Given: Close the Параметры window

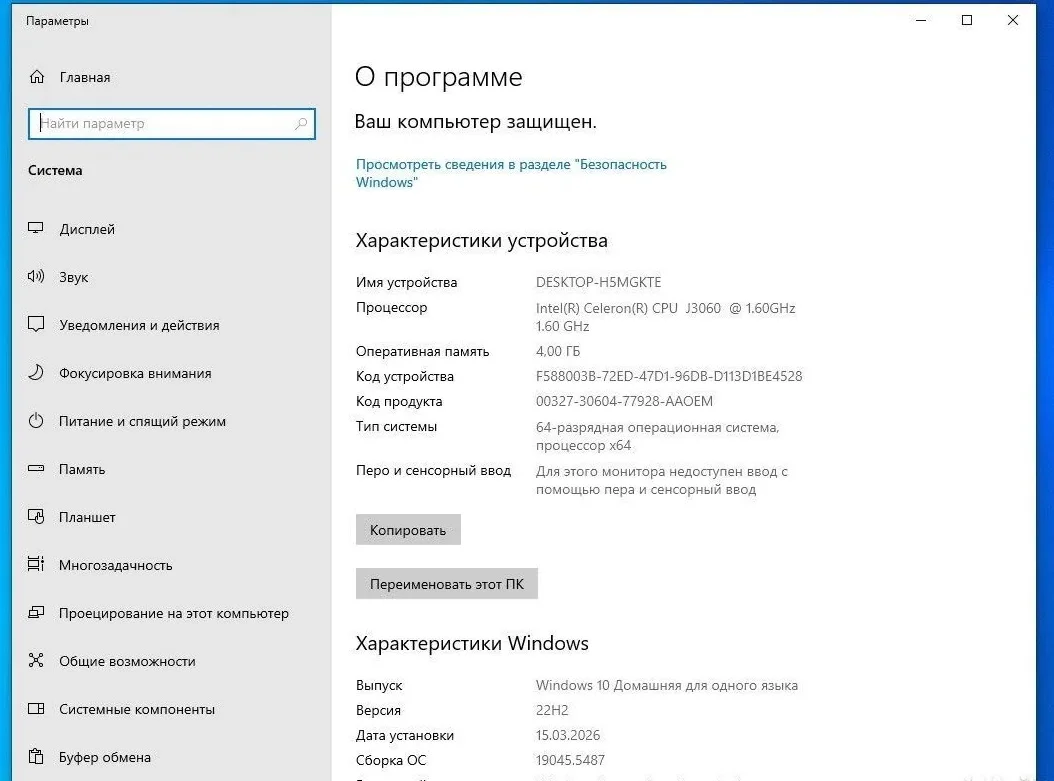Looking at the screenshot, I should (x=1012, y=20).
